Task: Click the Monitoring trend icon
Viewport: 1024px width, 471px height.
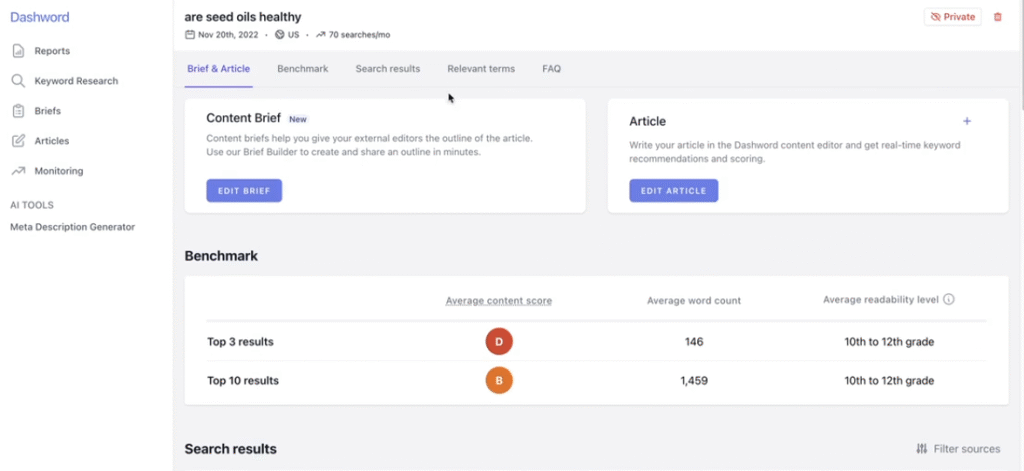Action: coord(18,171)
